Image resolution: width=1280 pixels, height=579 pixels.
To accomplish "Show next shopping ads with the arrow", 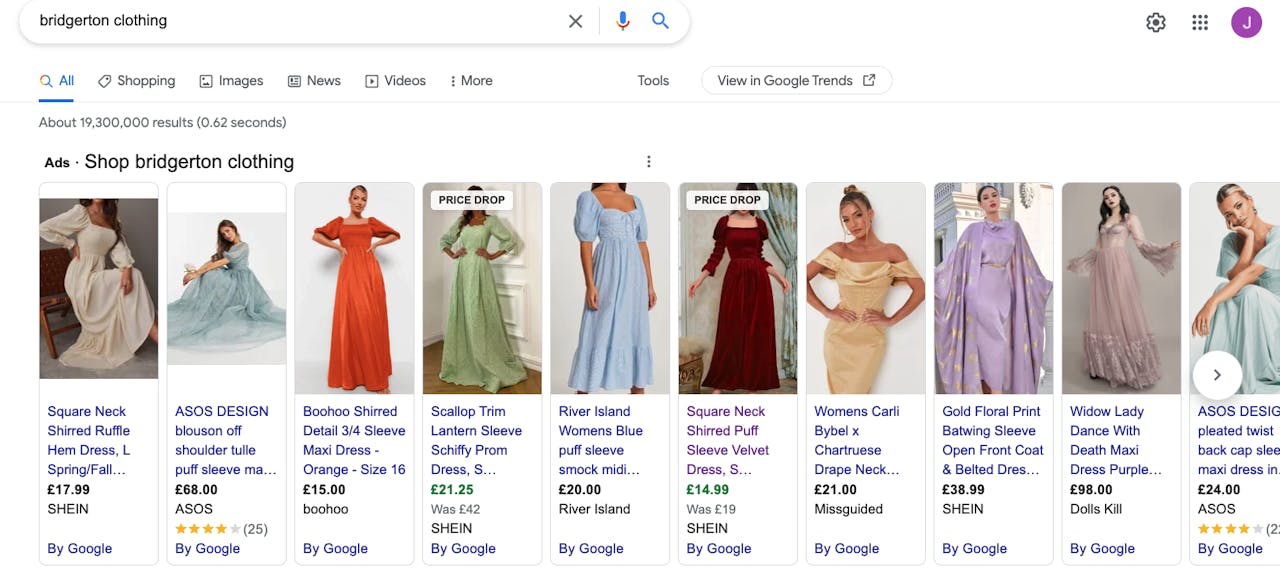I will (x=1217, y=375).
